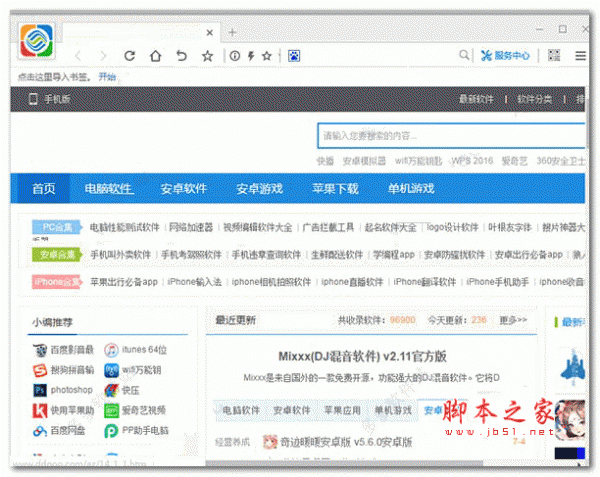Viewport: 600px width, 477px height.
Task: Click the Baidu paw icon
Action: [294, 56]
